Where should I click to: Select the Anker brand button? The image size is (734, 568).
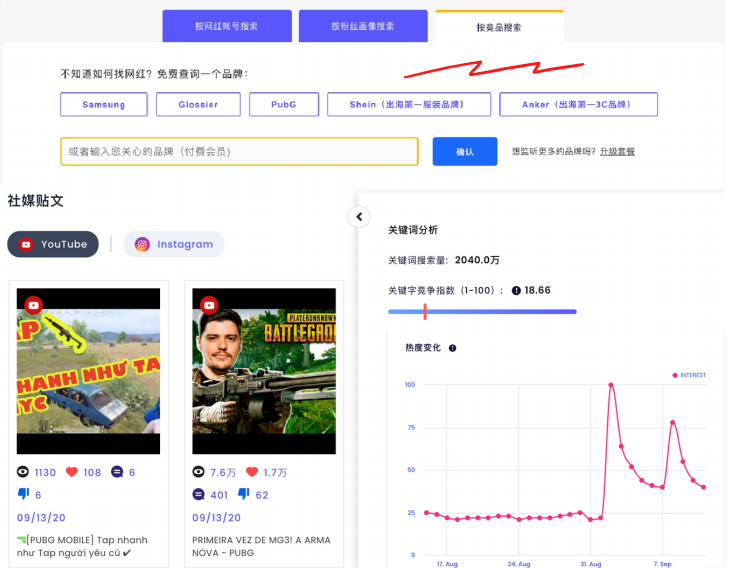tap(578, 104)
